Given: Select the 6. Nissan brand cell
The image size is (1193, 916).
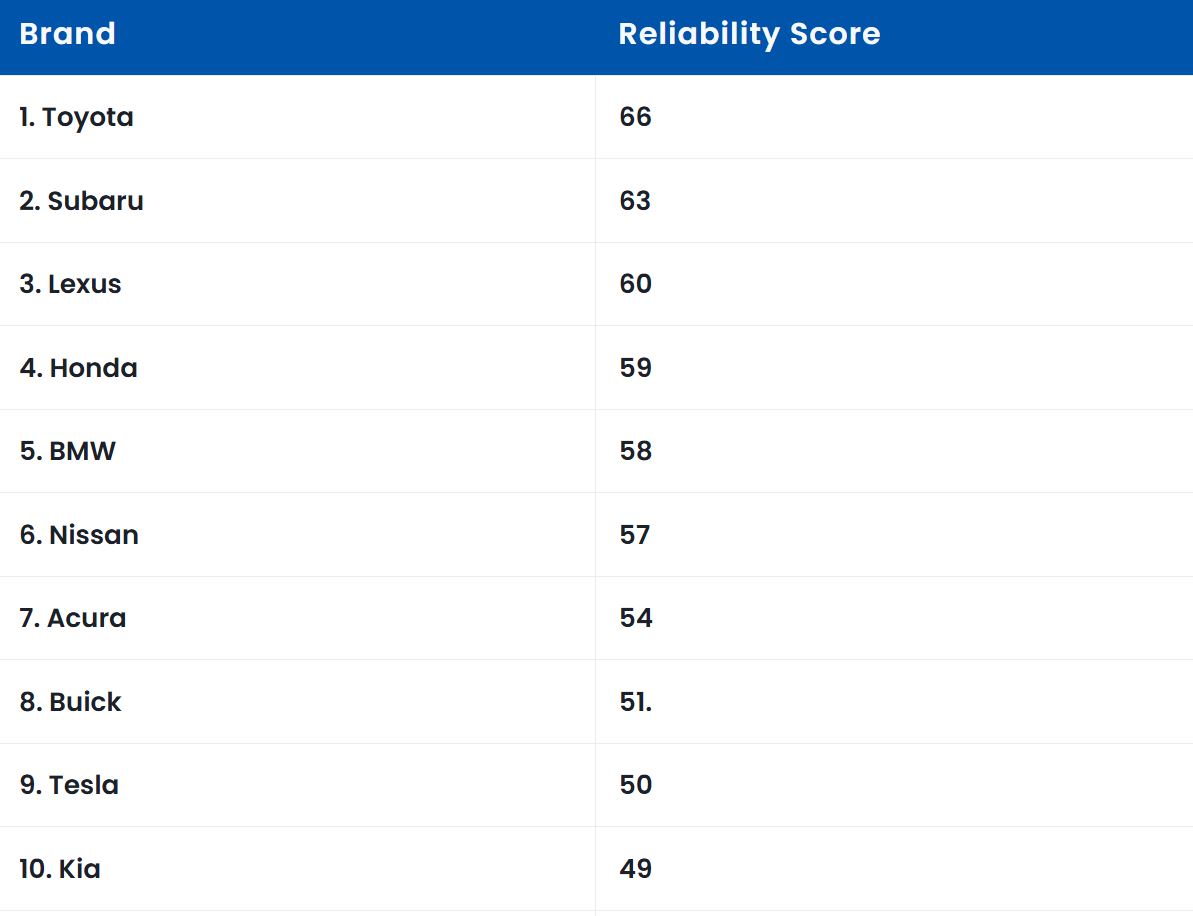Looking at the screenshot, I should point(79,535).
